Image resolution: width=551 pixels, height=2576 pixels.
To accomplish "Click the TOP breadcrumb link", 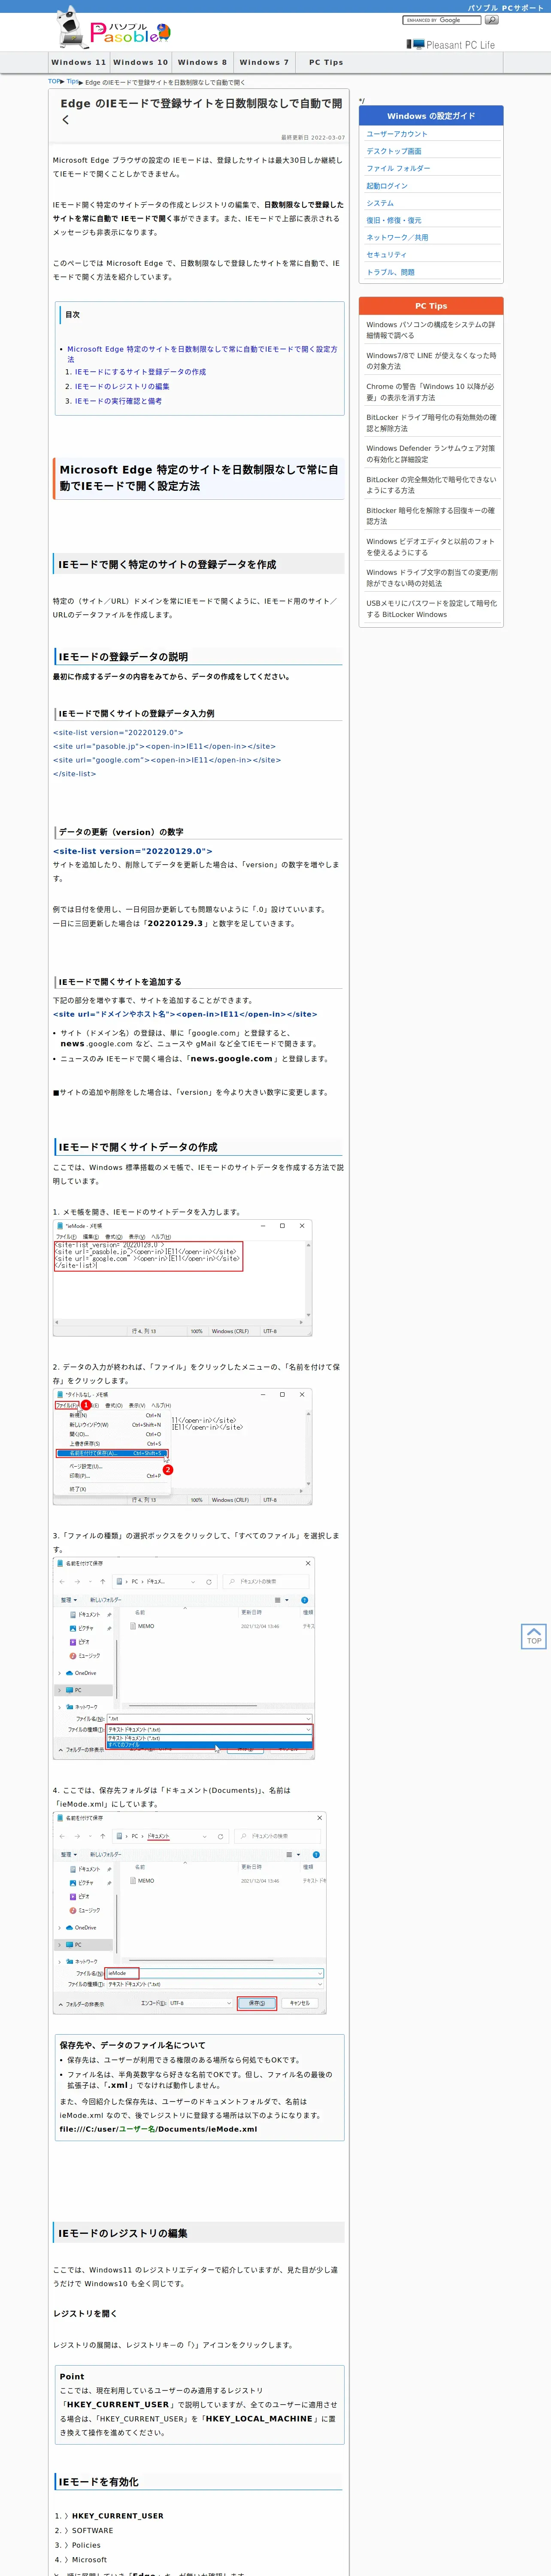I will tap(54, 82).
